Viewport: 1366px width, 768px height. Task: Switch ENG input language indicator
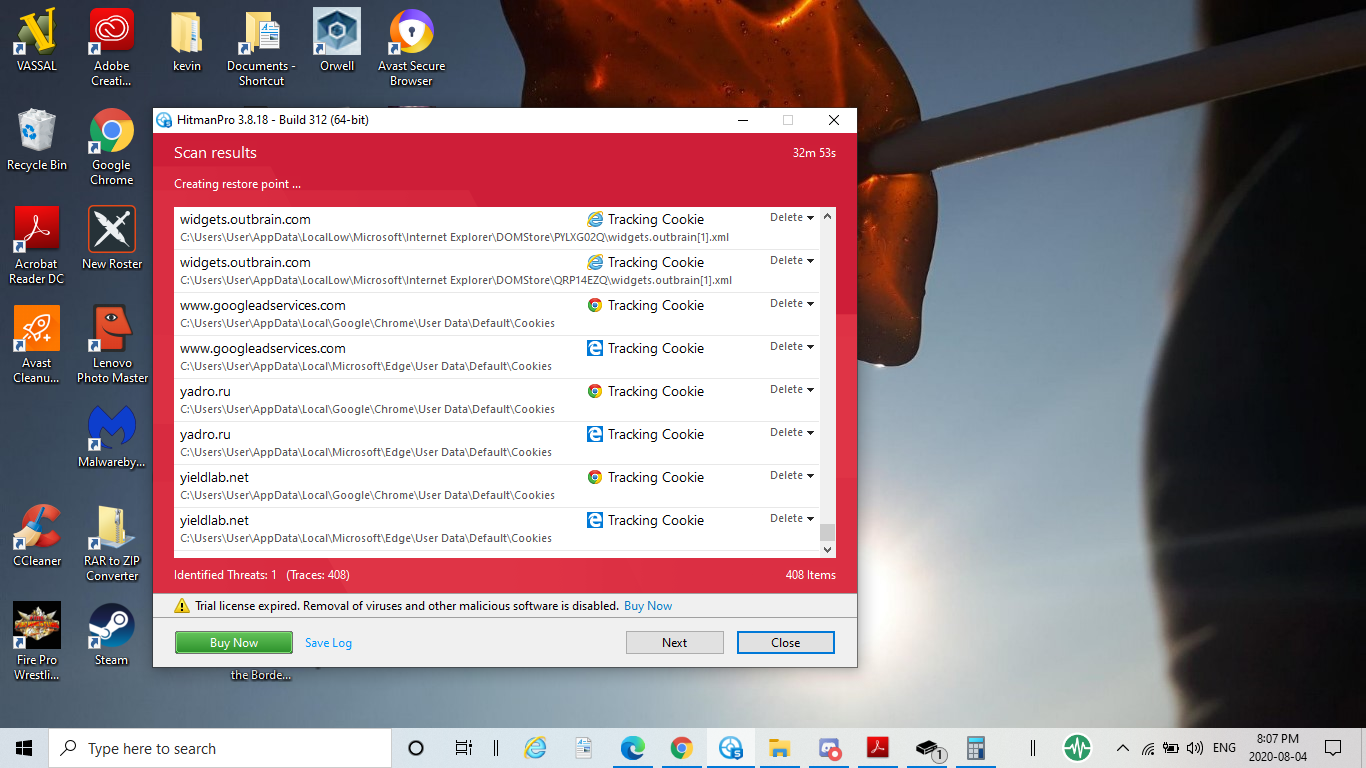(1224, 748)
